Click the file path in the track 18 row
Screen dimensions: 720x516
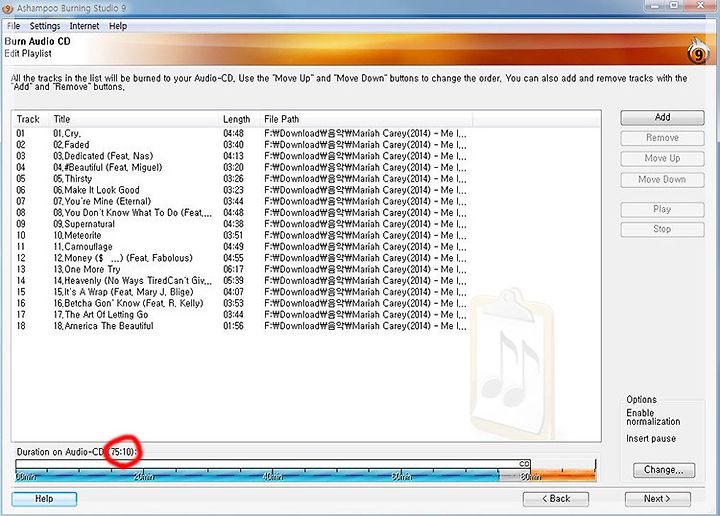point(365,326)
